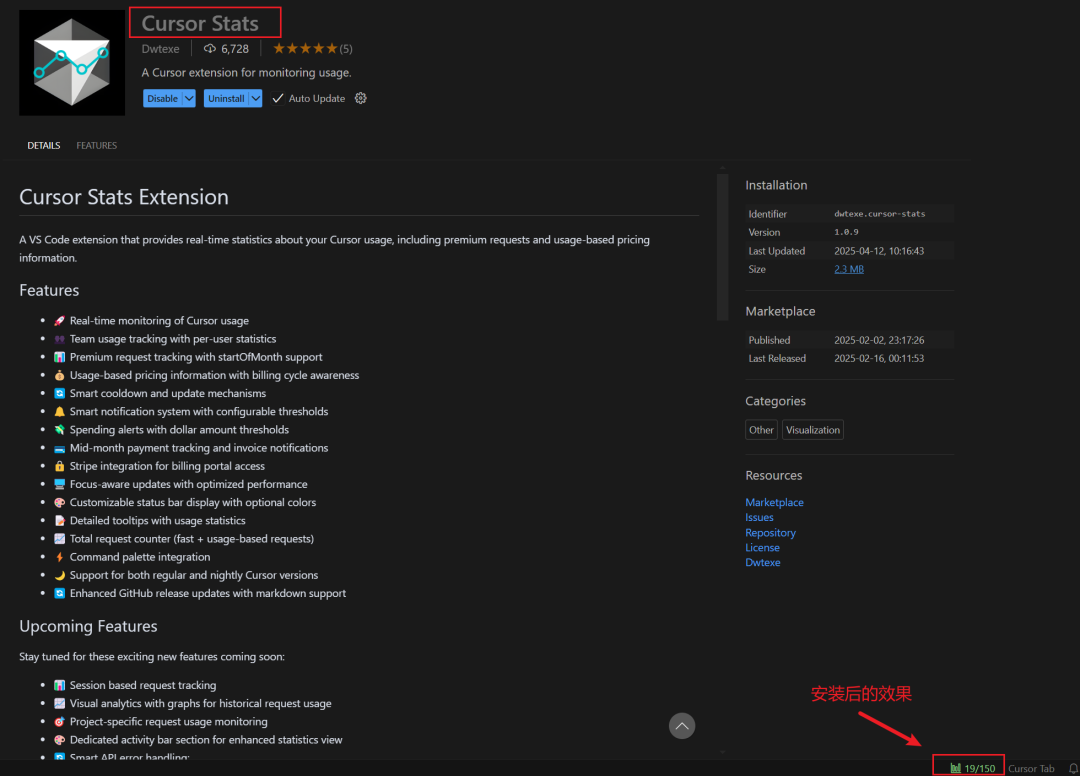Click the Last Released 2025-02-16 date
The height and width of the screenshot is (776, 1080).
tap(879, 358)
